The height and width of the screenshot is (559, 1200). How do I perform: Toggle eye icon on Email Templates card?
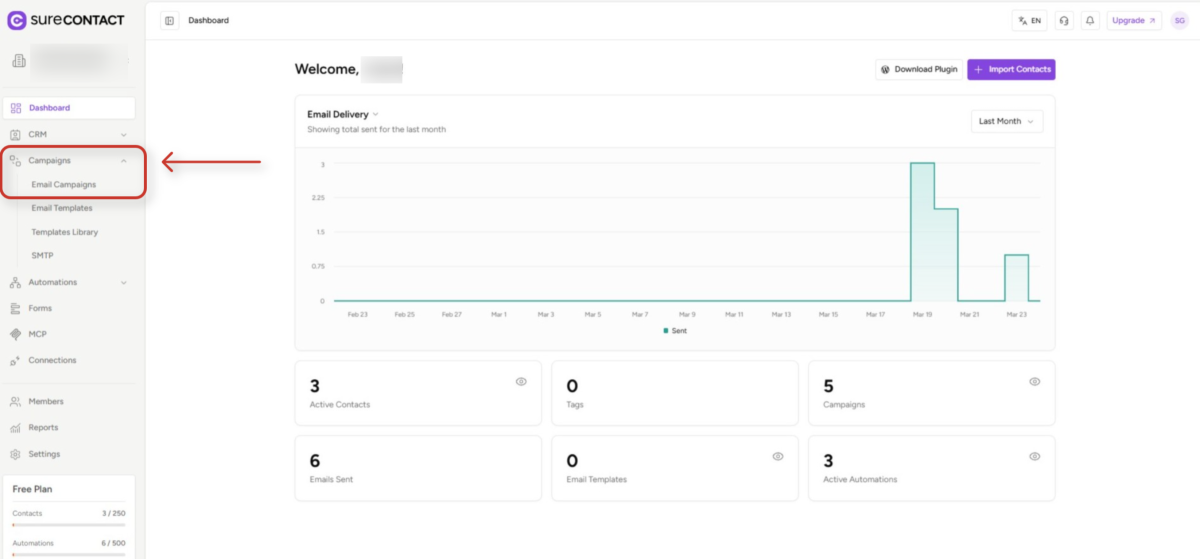tap(778, 456)
